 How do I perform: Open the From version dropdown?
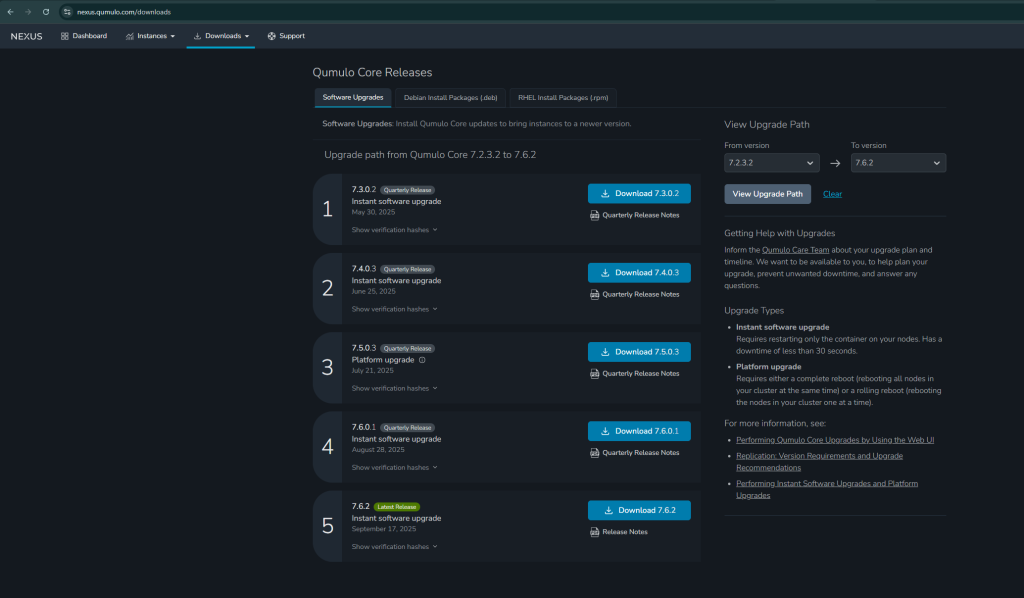tap(771, 163)
